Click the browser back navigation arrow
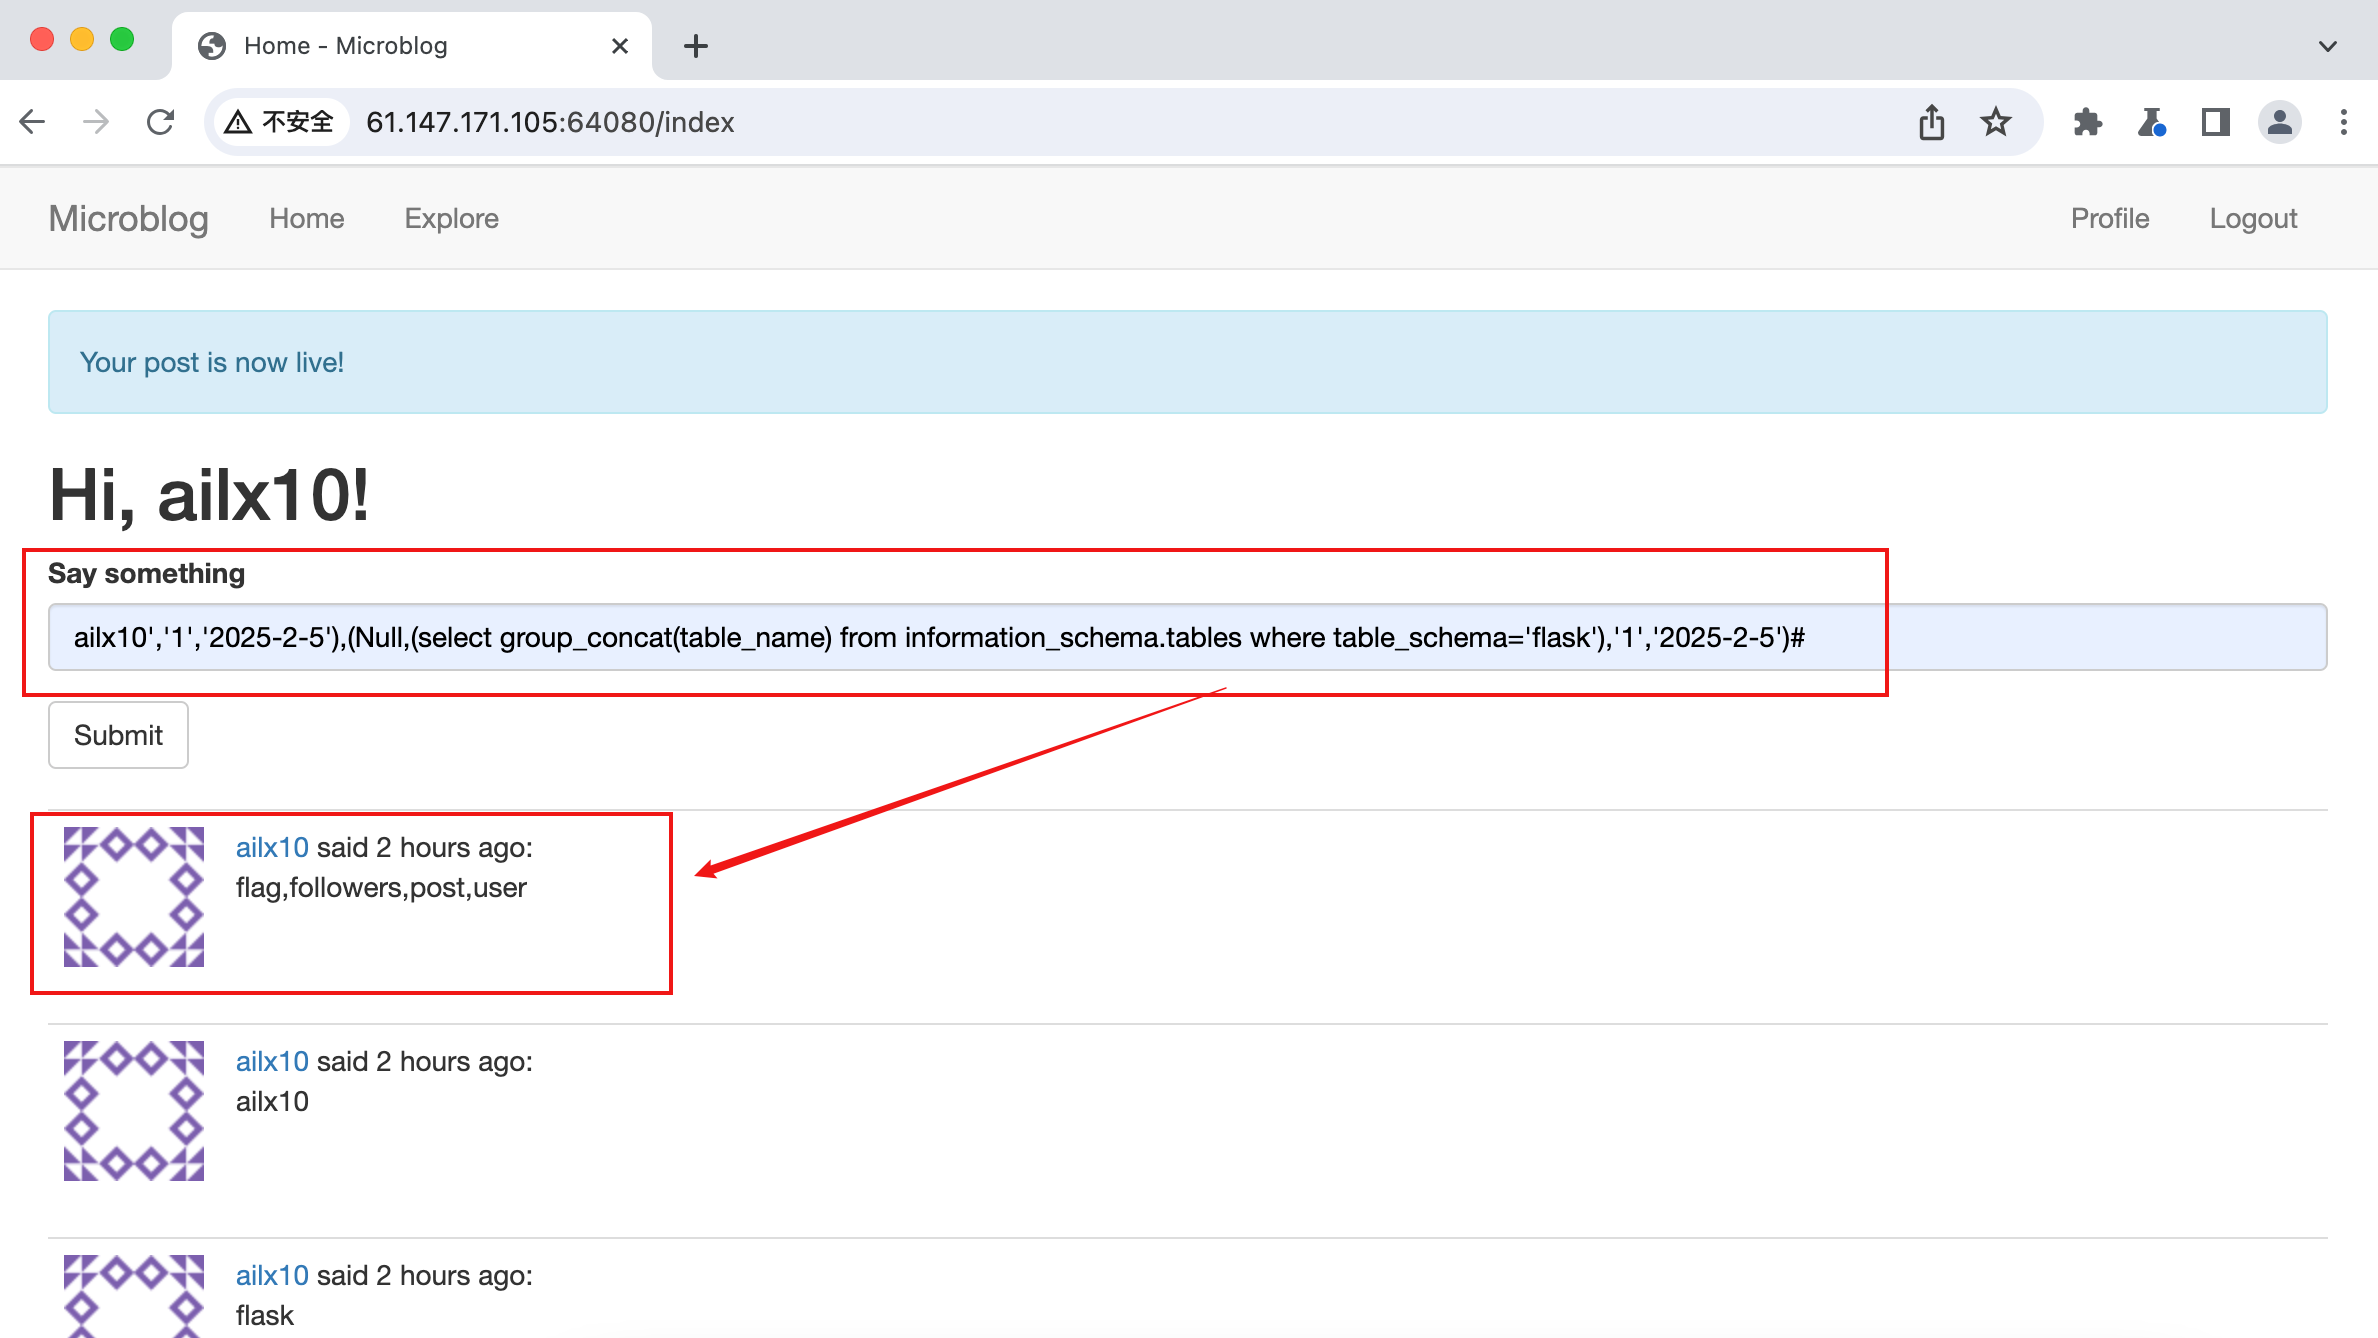Viewport: 2378px width, 1338px height. (32, 121)
